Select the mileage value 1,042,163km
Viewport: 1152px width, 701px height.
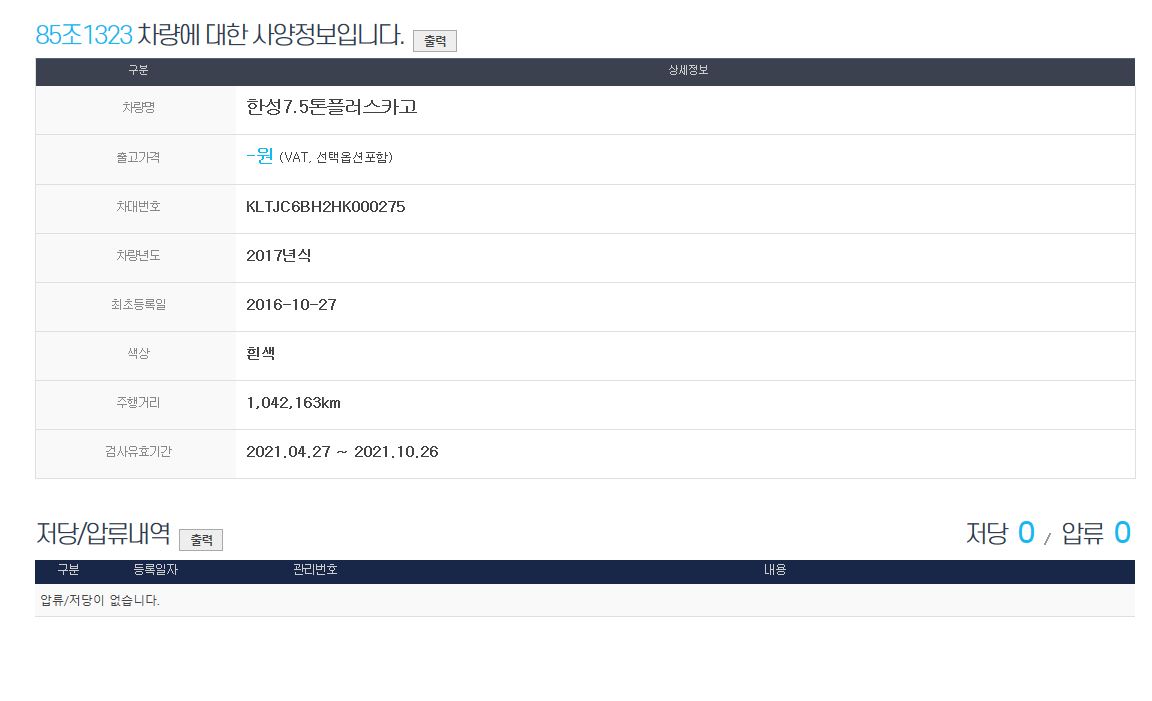293,403
